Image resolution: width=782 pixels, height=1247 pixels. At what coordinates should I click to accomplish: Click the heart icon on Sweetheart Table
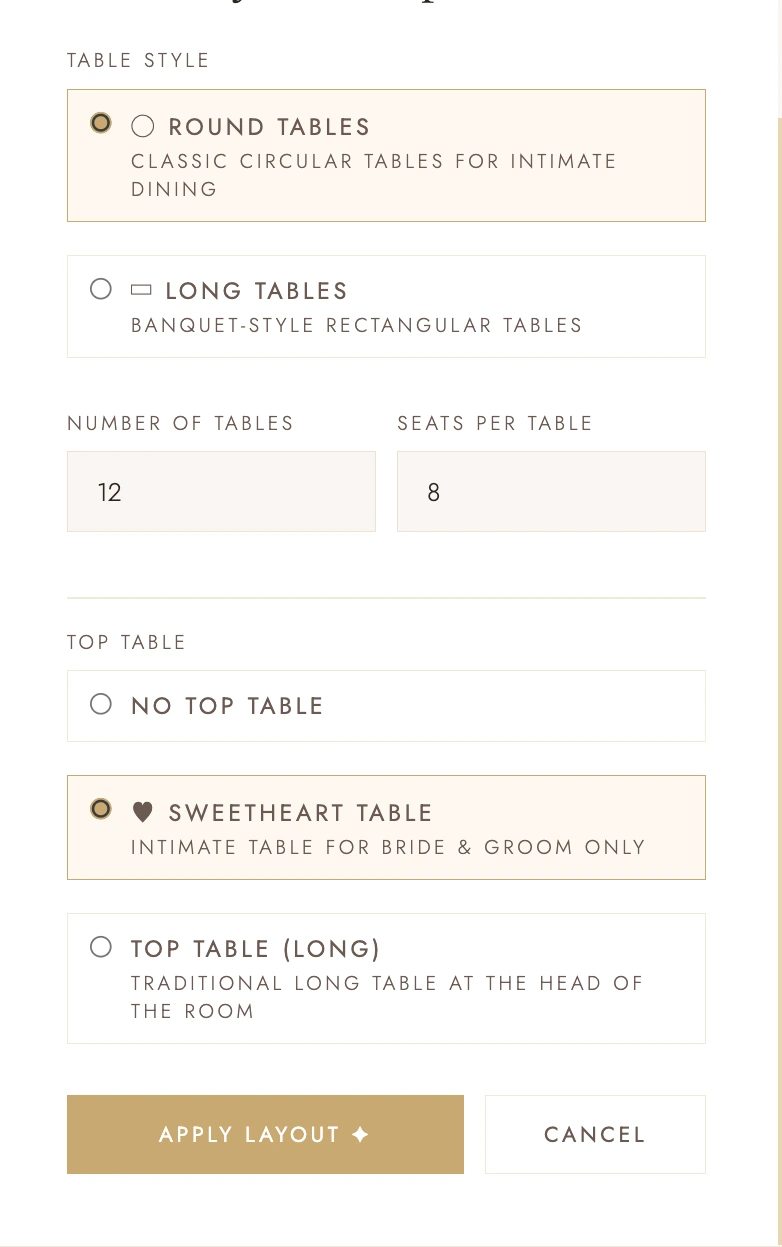143,812
